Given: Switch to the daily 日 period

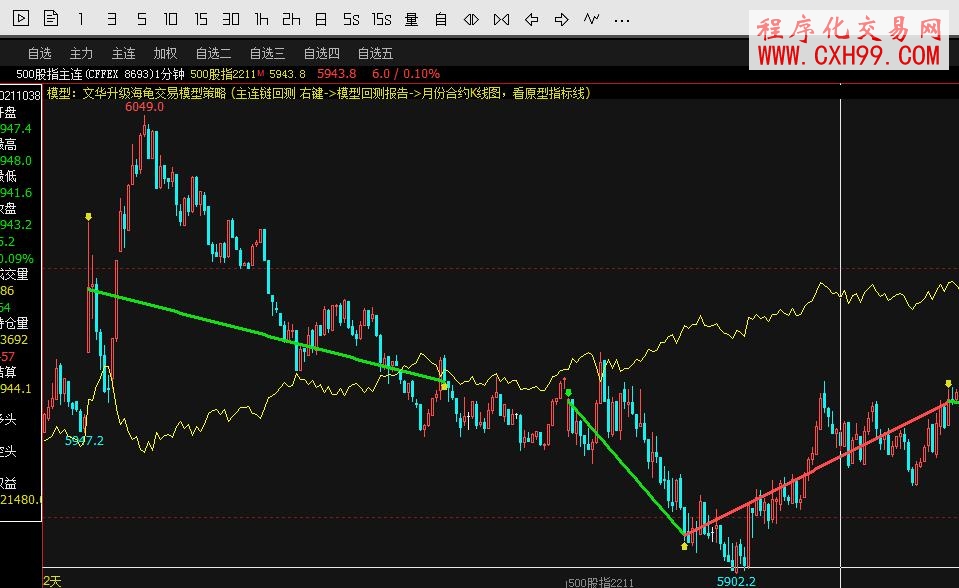Looking at the screenshot, I should pos(320,19).
